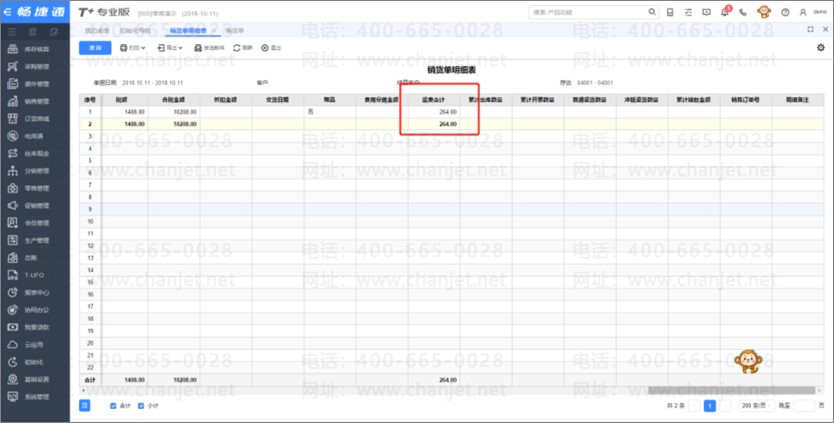Viewport: 834px width, 423px height.
Task: Click the phone support icon in top bar
Action: tap(743, 12)
